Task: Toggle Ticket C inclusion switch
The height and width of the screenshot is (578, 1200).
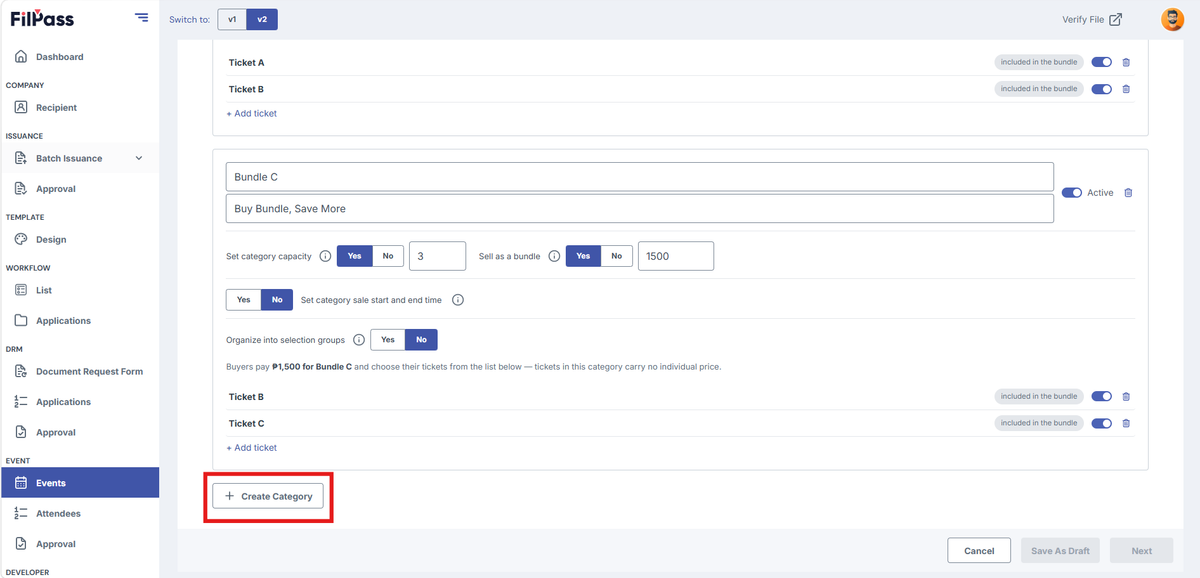Action: click(x=1101, y=423)
